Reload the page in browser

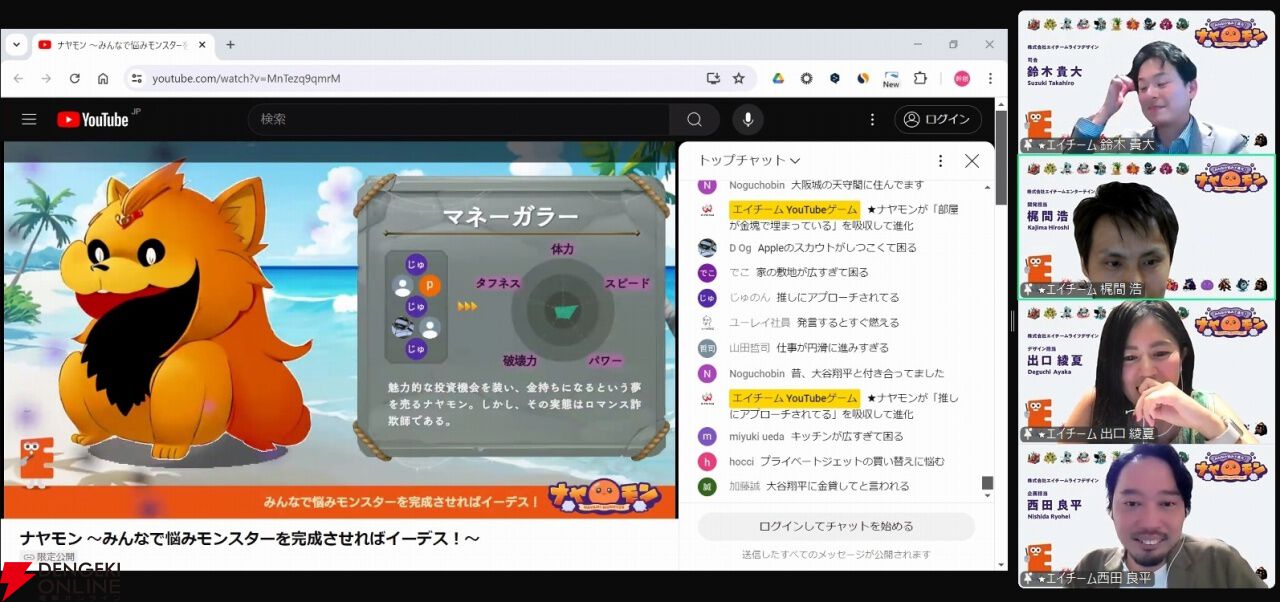point(74,78)
